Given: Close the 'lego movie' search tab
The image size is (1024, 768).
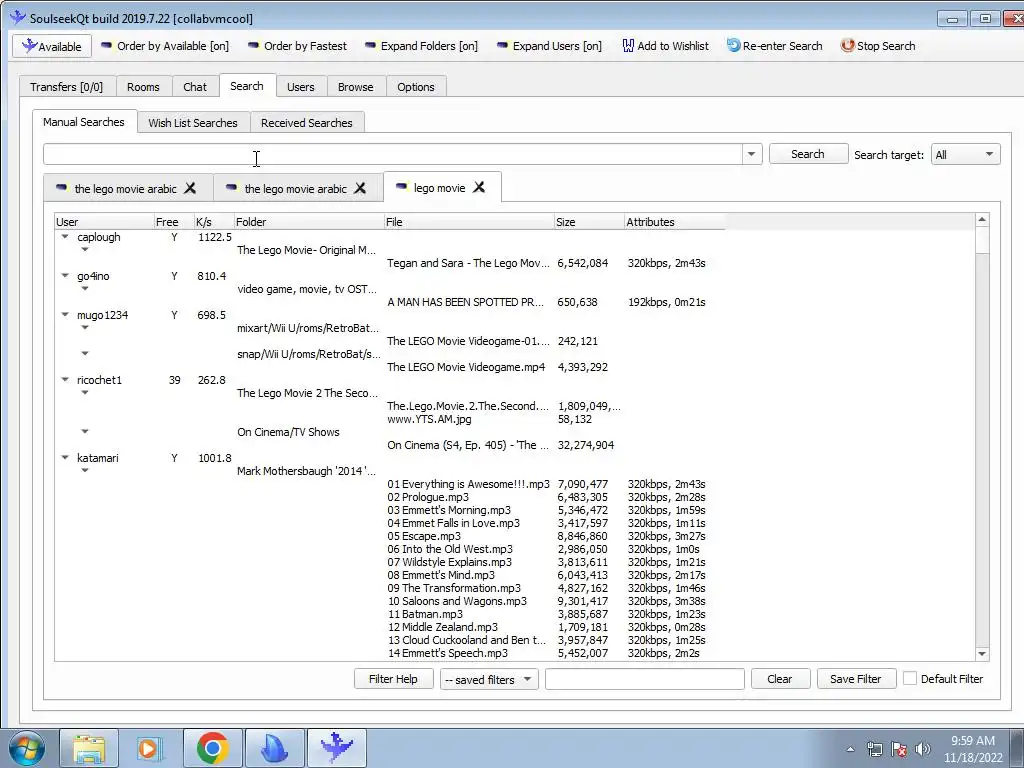Looking at the screenshot, I should tap(479, 187).
